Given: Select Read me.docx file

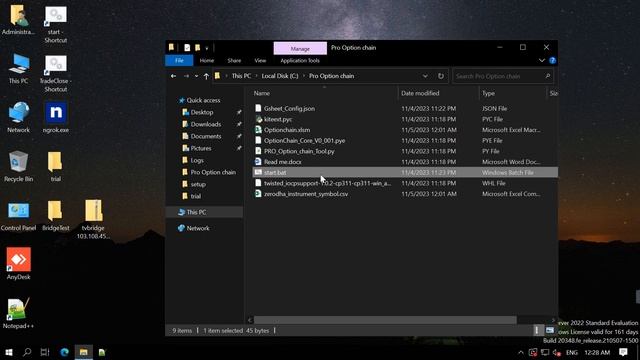Looking at the screenshot, I should 282,162.
